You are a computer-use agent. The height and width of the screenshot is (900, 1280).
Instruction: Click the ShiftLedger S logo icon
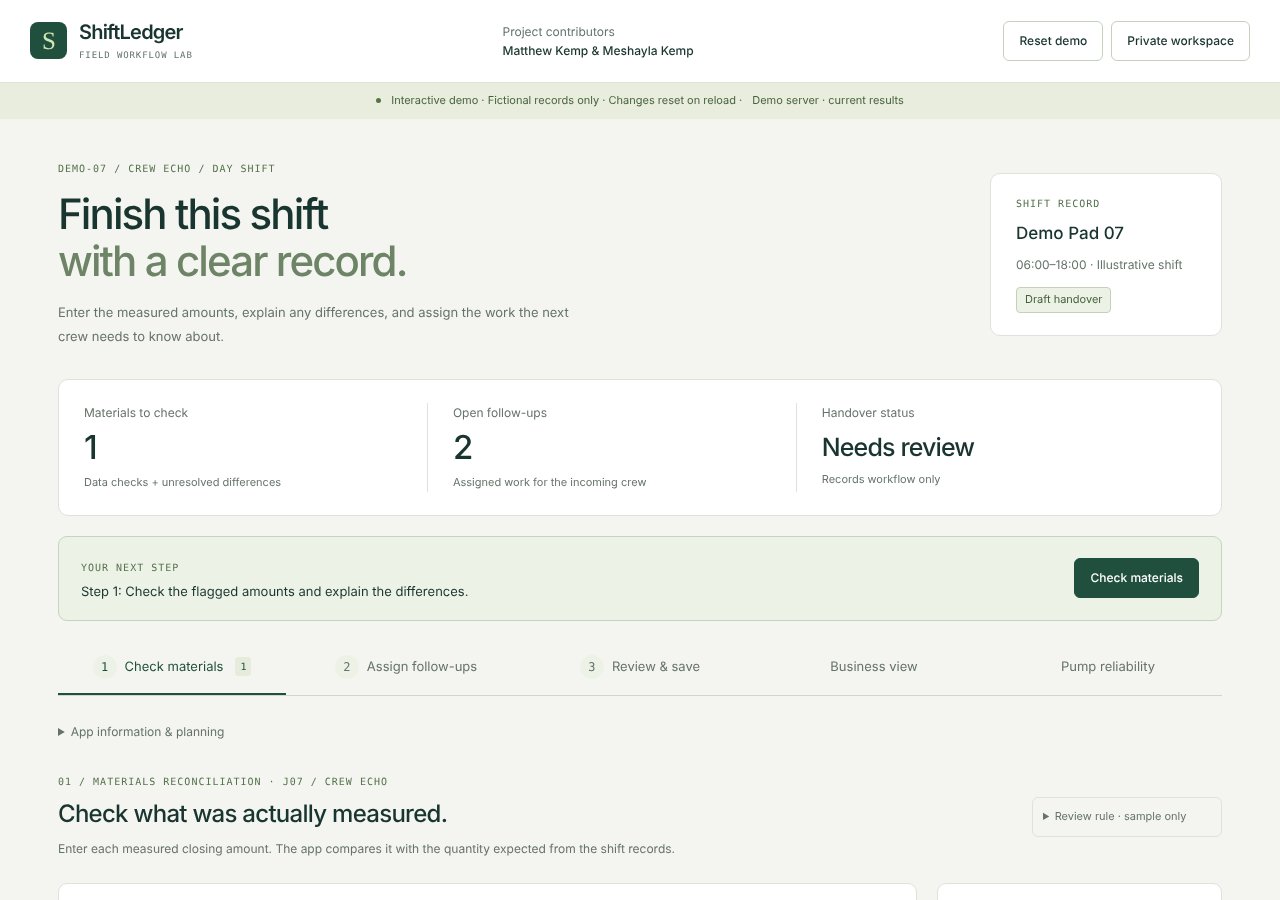pyautogui.click(x=48, y=41)
